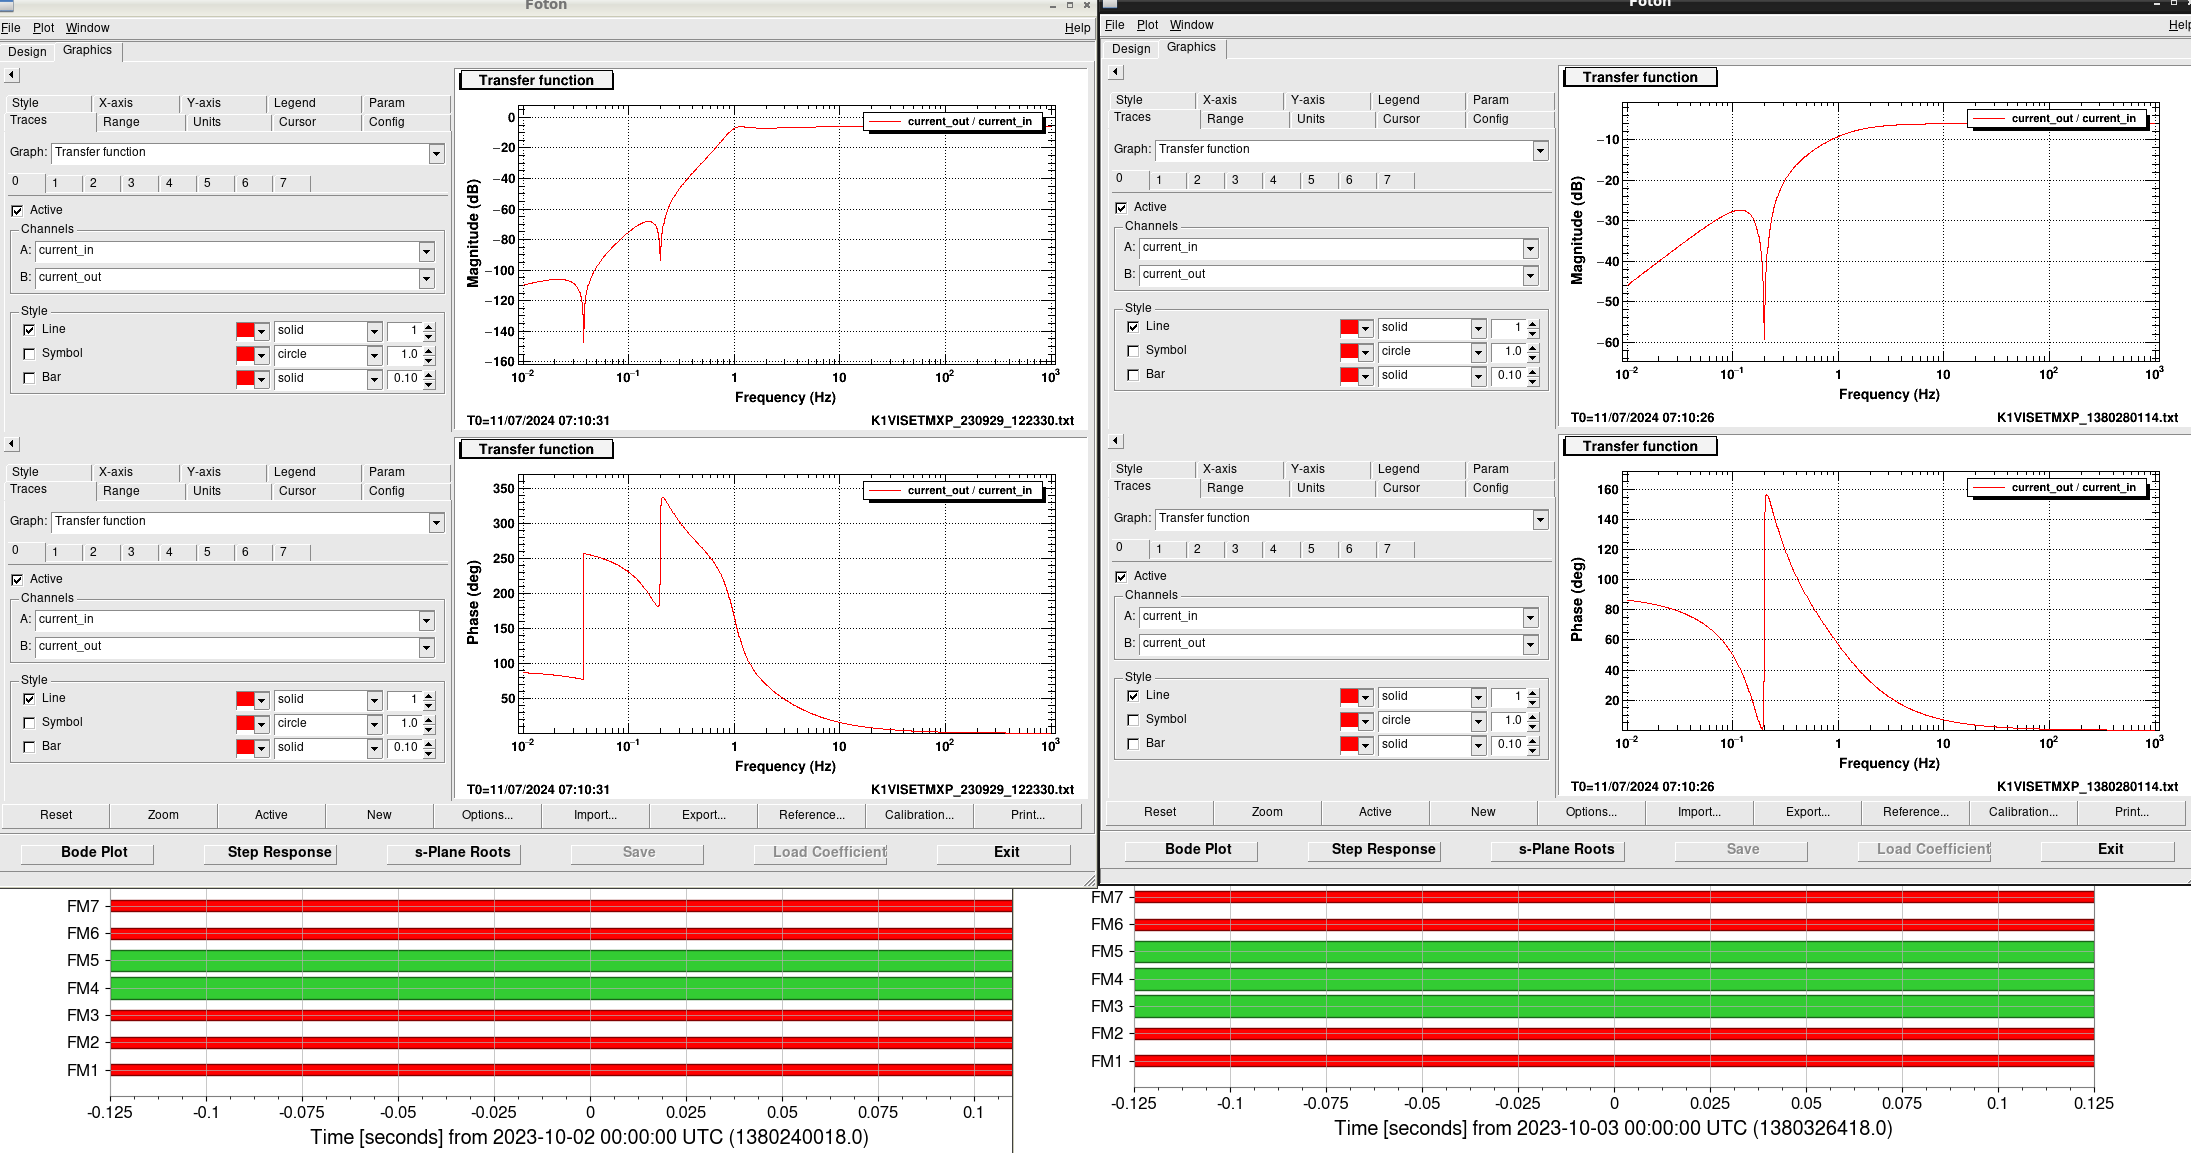Switch to Design tab in right window
The image size is (2191, 1153).
tap(1131, 49)
